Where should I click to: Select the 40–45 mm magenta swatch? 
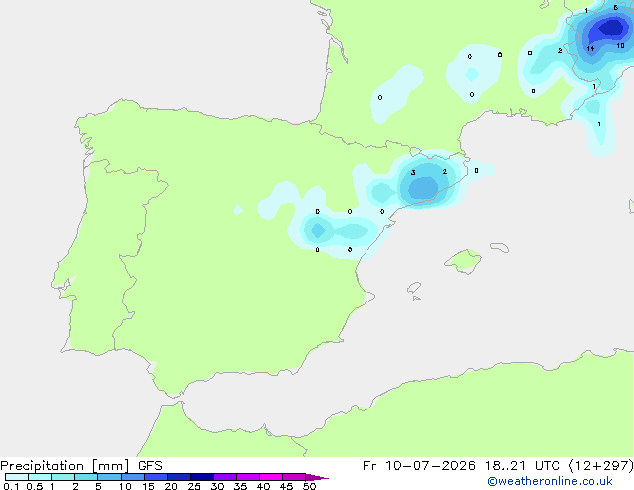coord(271,477)
